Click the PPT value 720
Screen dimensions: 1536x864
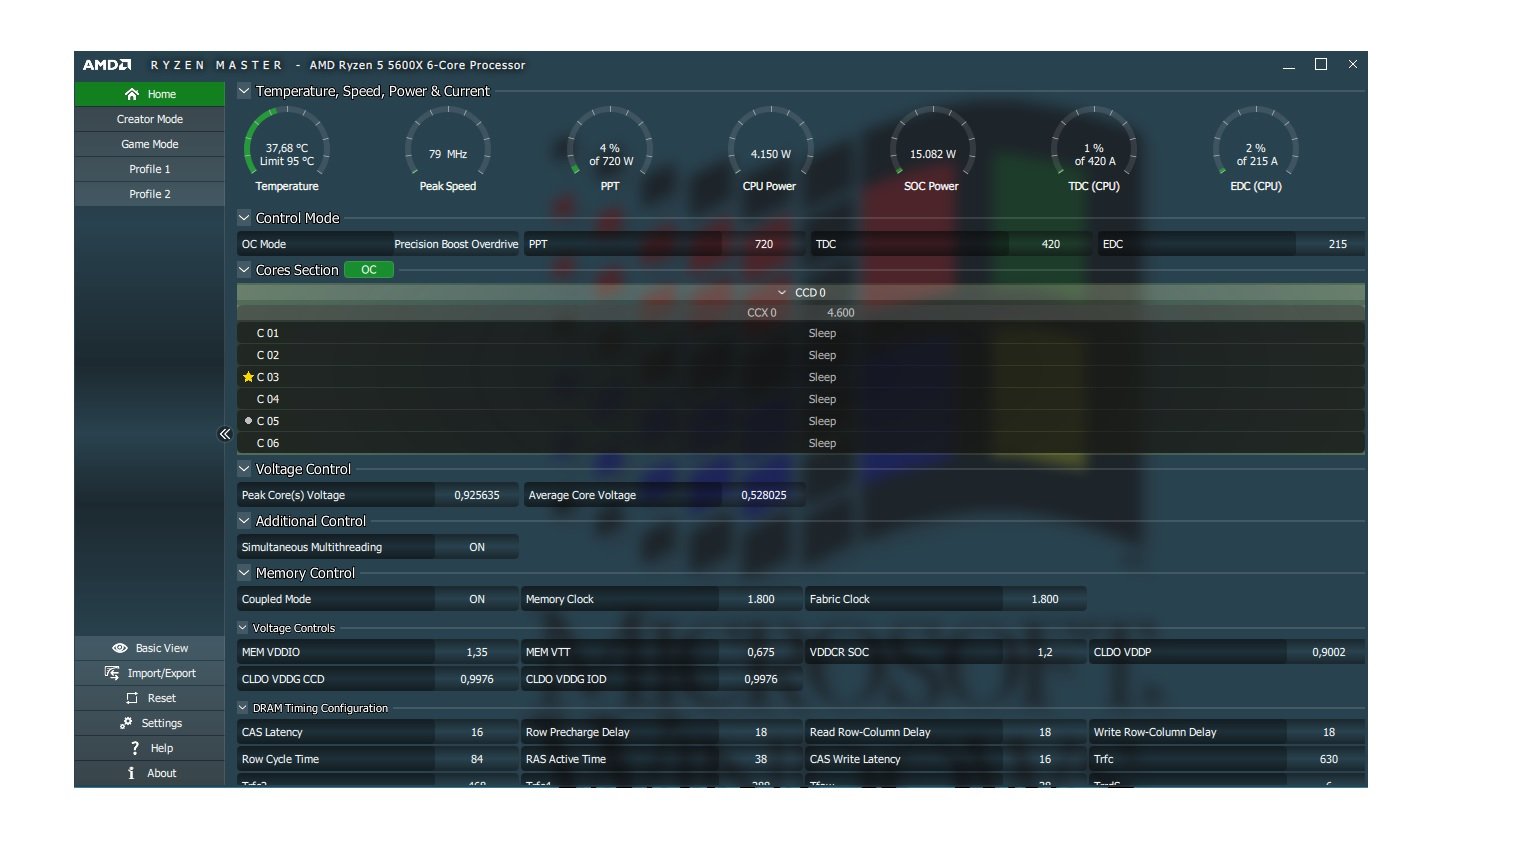pos(764,244)
